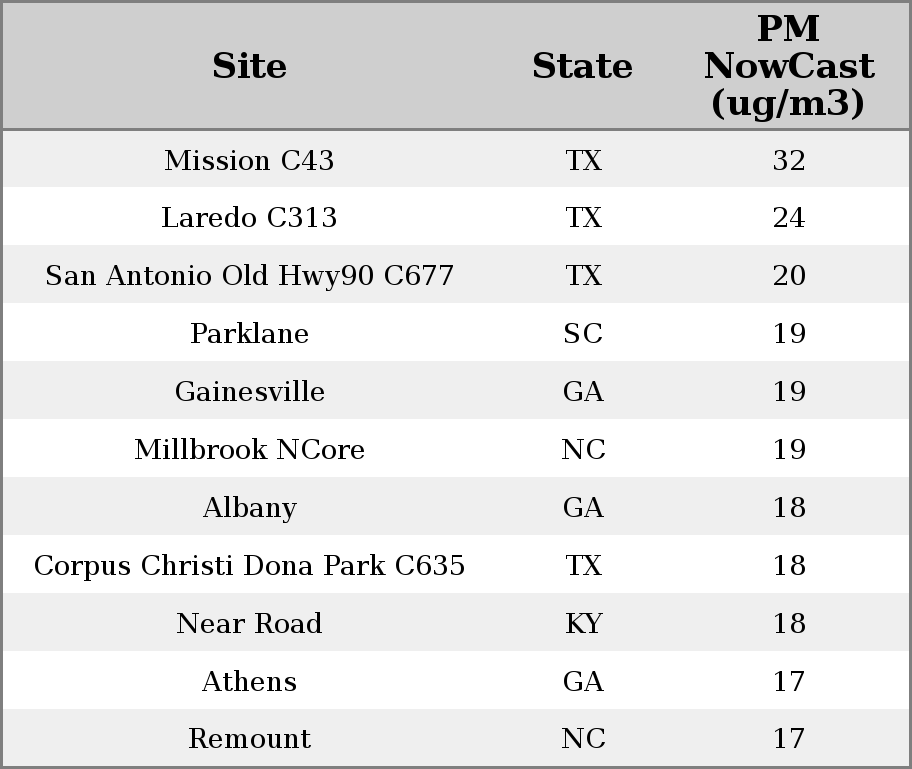Select San Antonio Old Hwy90 C677 cell

point(249,275)
